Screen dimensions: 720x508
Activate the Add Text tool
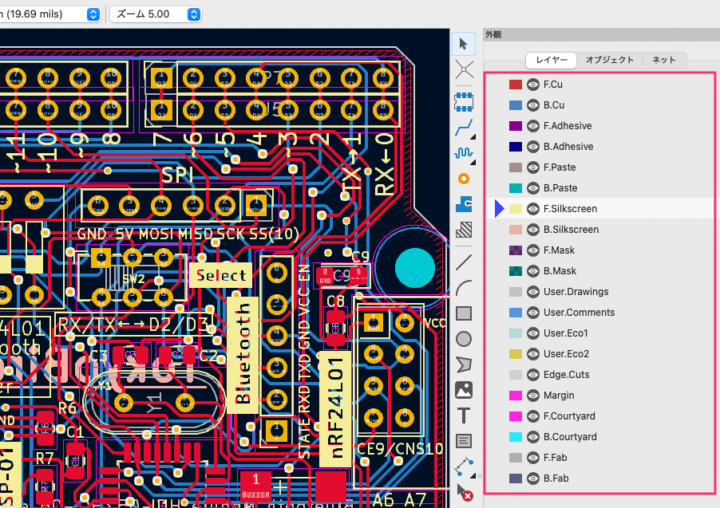coord(464,415)
